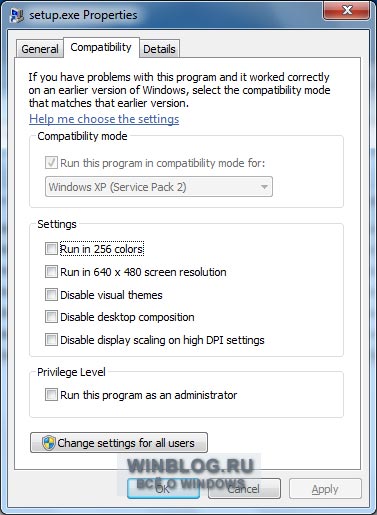Open the Details tab

(x=159, y=49)
